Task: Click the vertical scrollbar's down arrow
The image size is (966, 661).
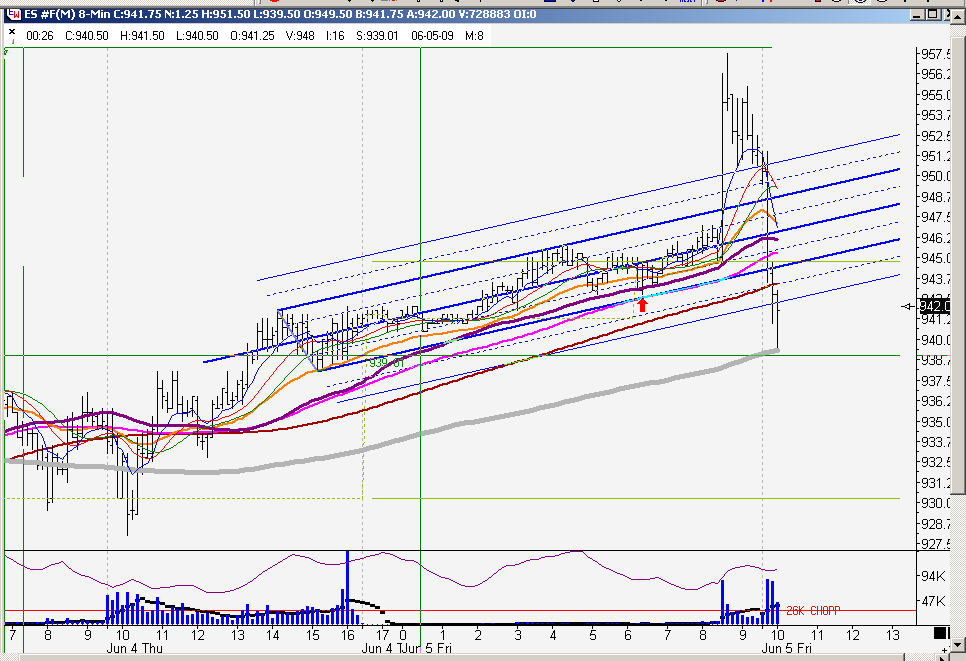Action: point(959,645)
